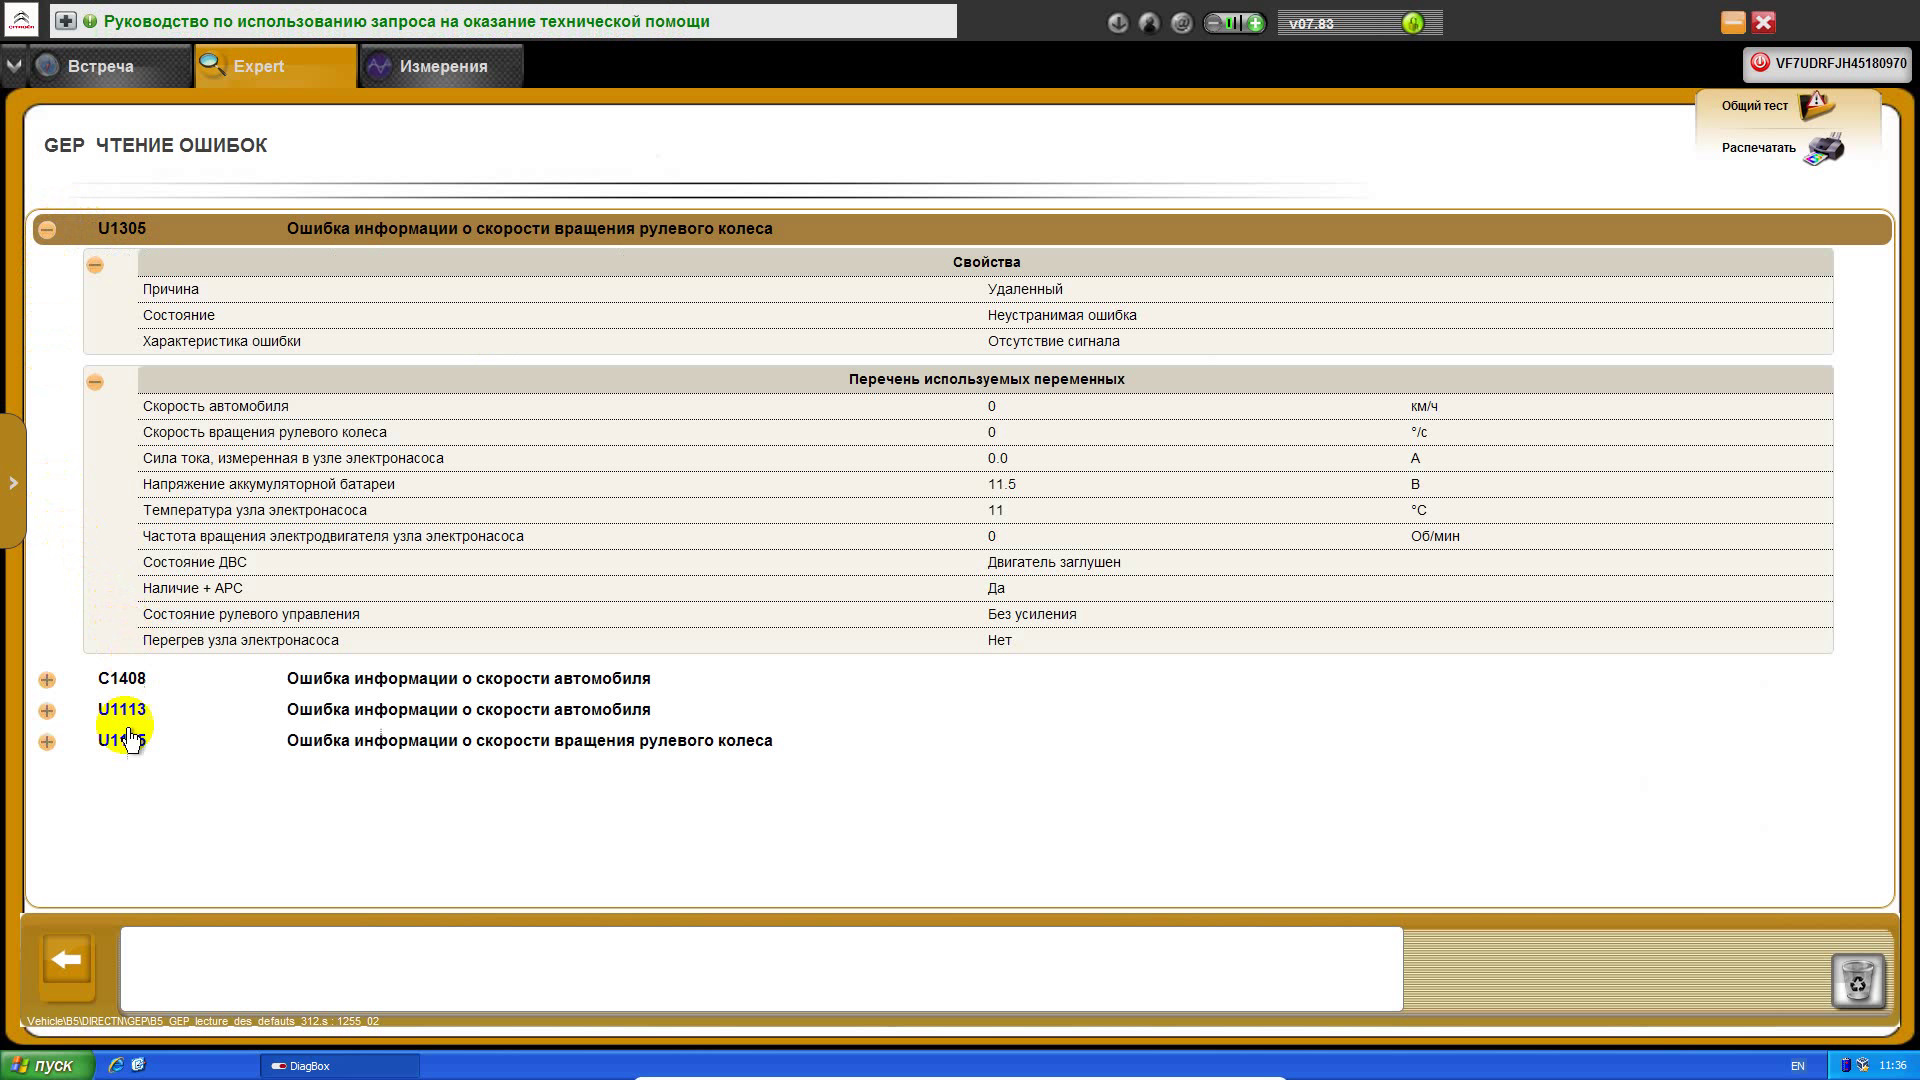Expand the U1113 fault entry
The image size is (1920, 1080).
coord(47,711)
